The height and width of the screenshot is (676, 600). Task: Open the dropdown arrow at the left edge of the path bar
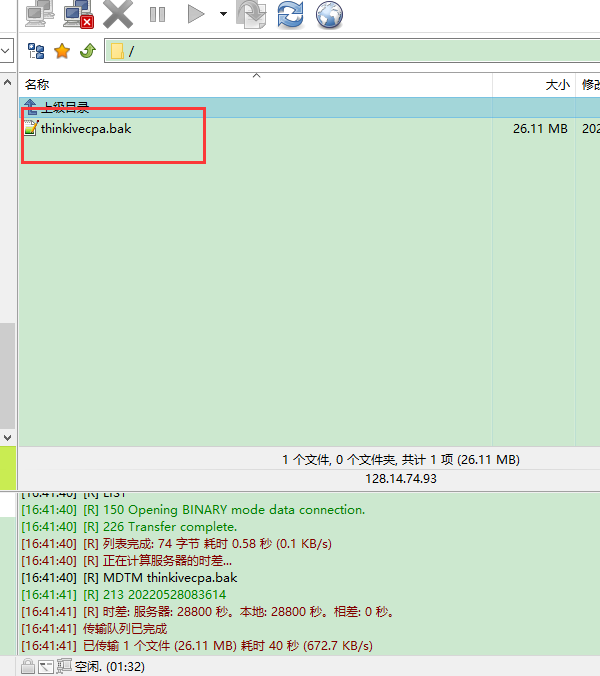pos(6,51)
